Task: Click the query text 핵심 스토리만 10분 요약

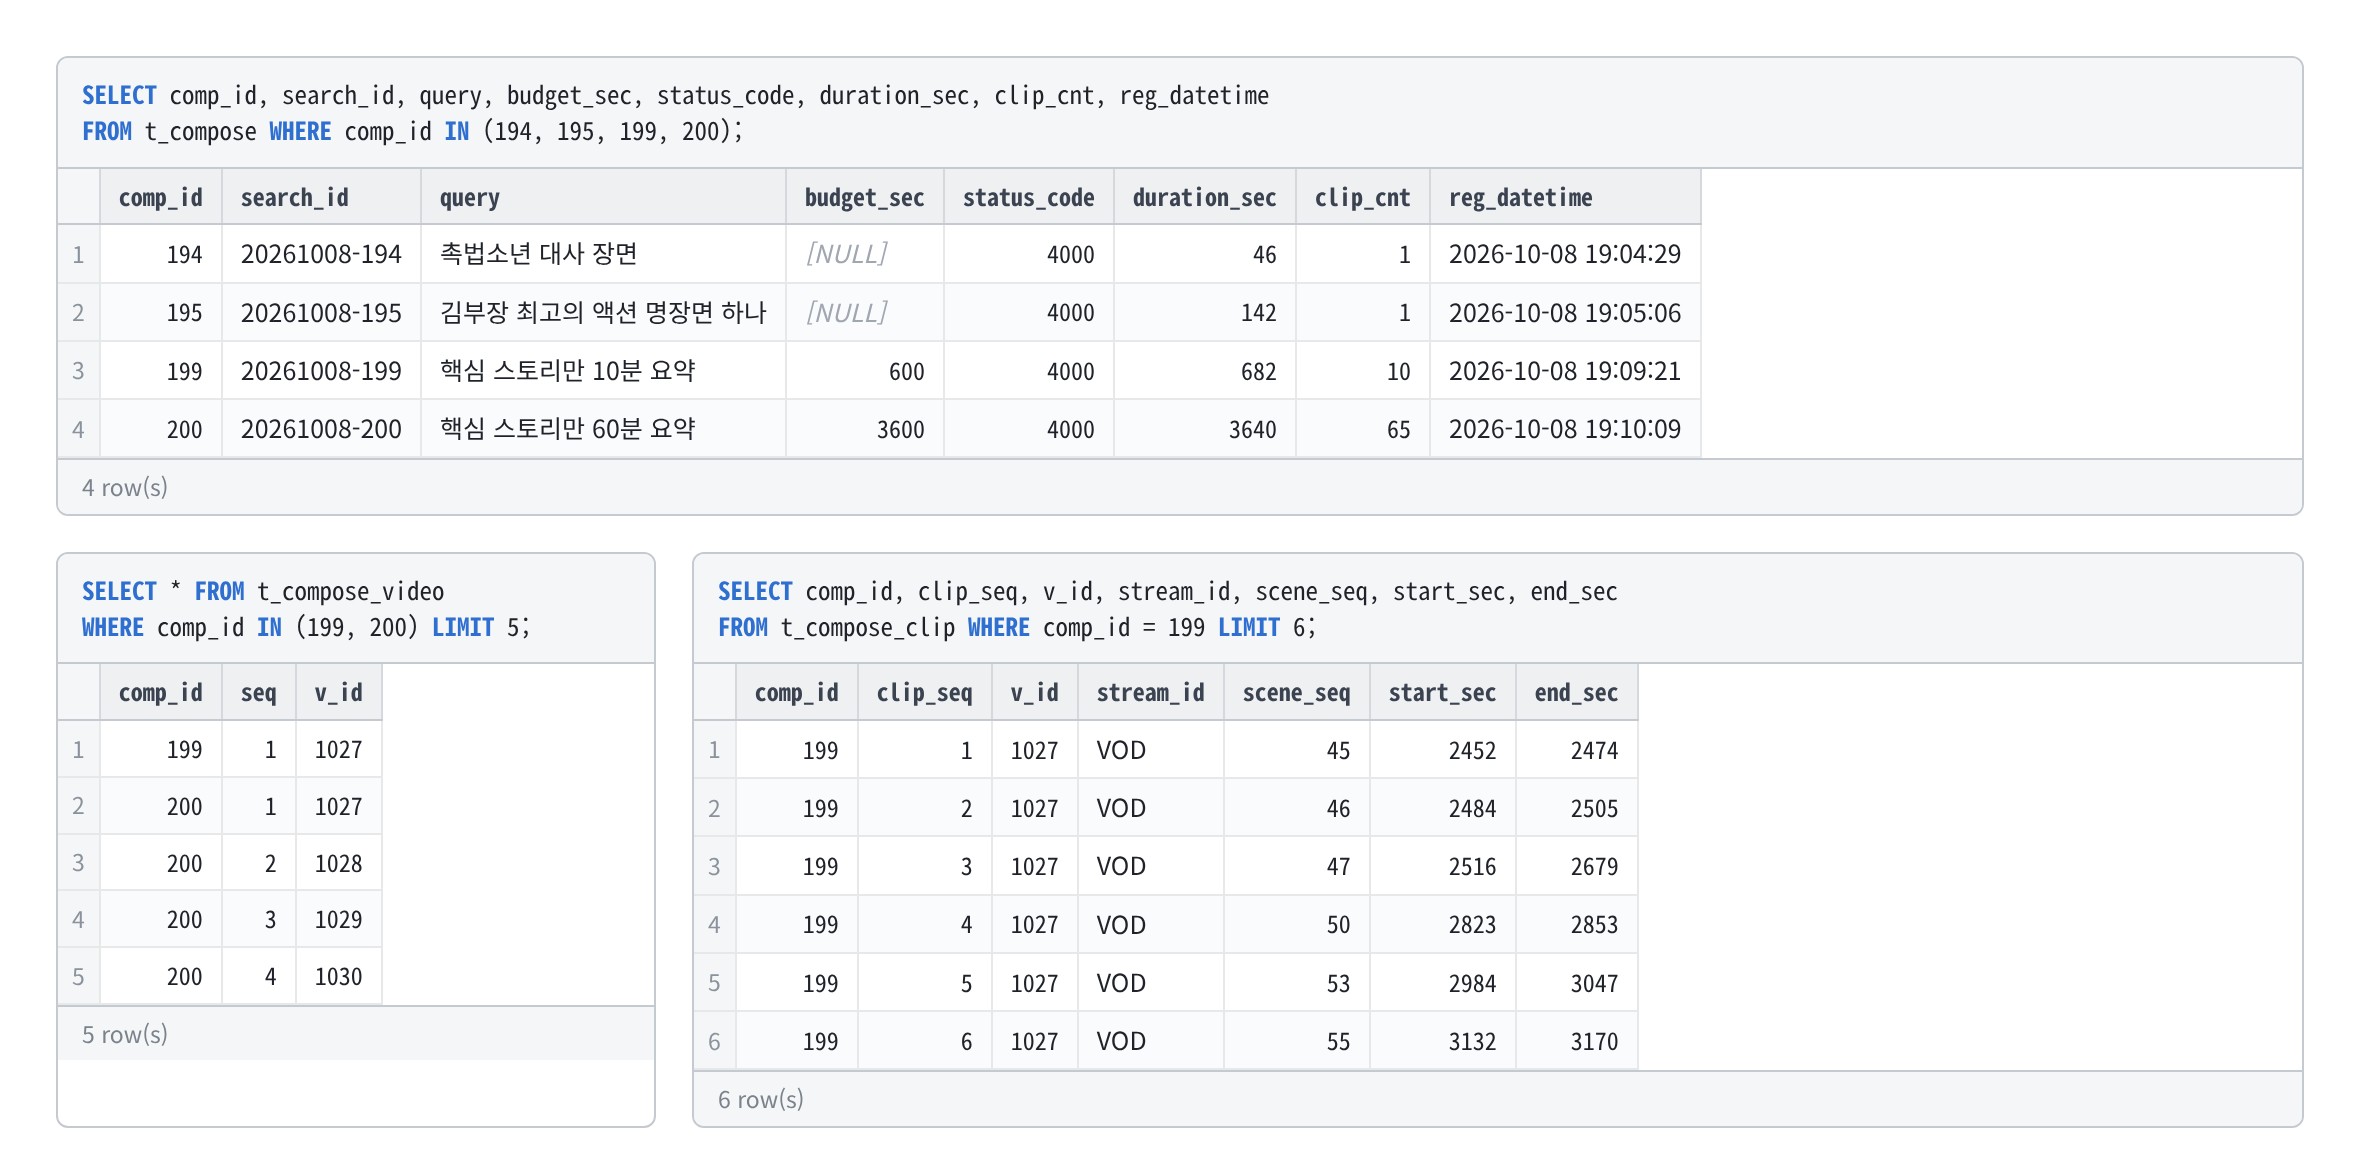Action: (567, 371)
